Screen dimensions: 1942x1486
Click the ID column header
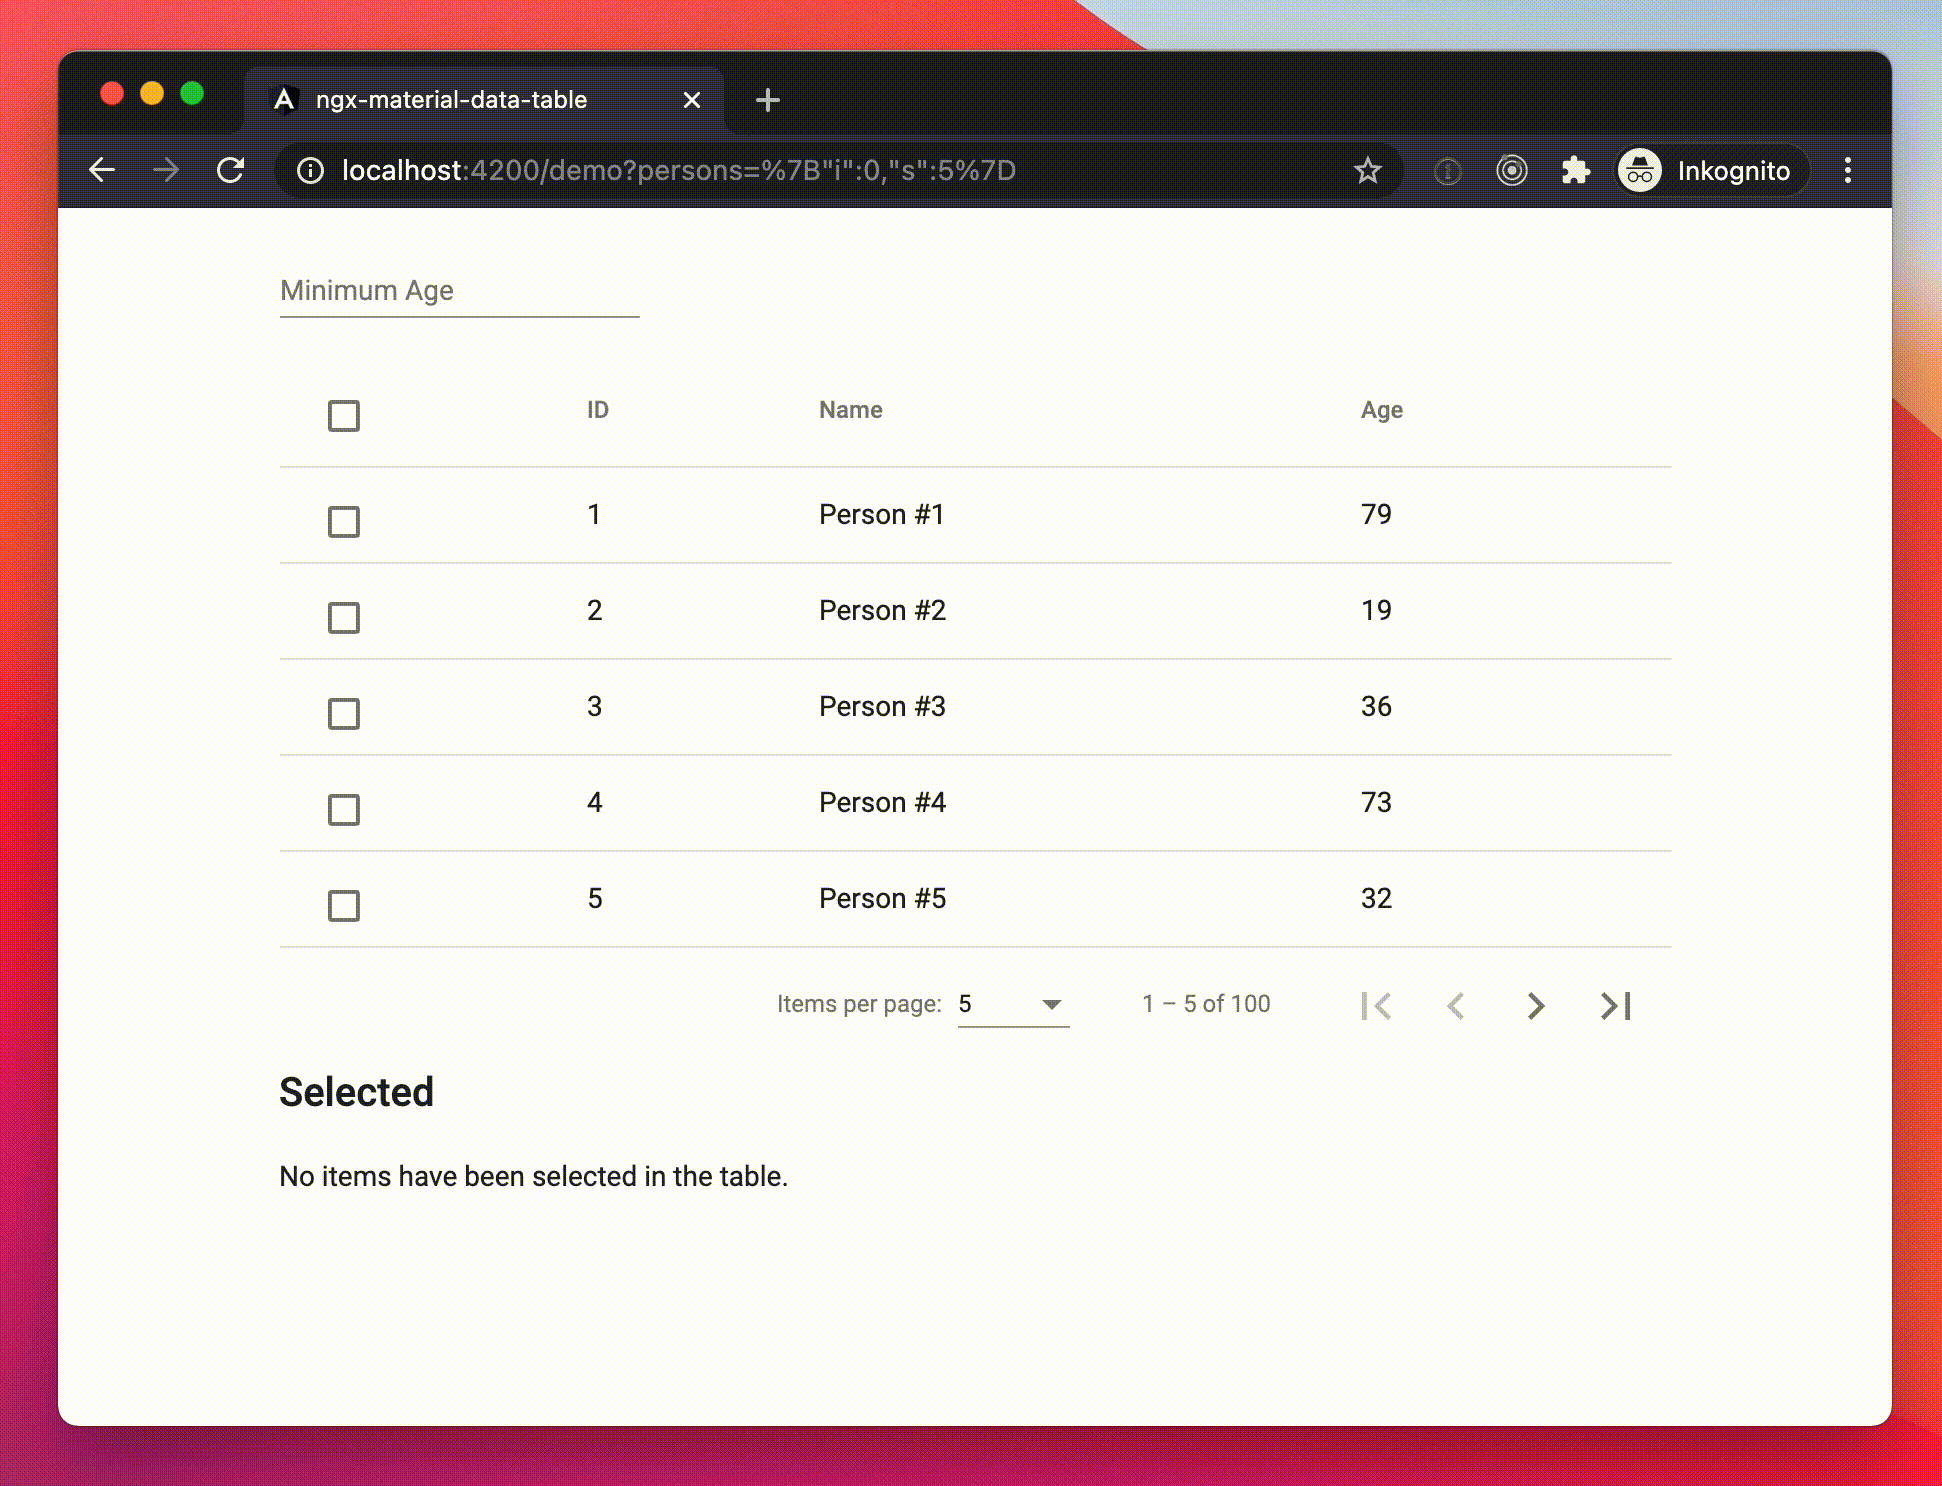597,410
